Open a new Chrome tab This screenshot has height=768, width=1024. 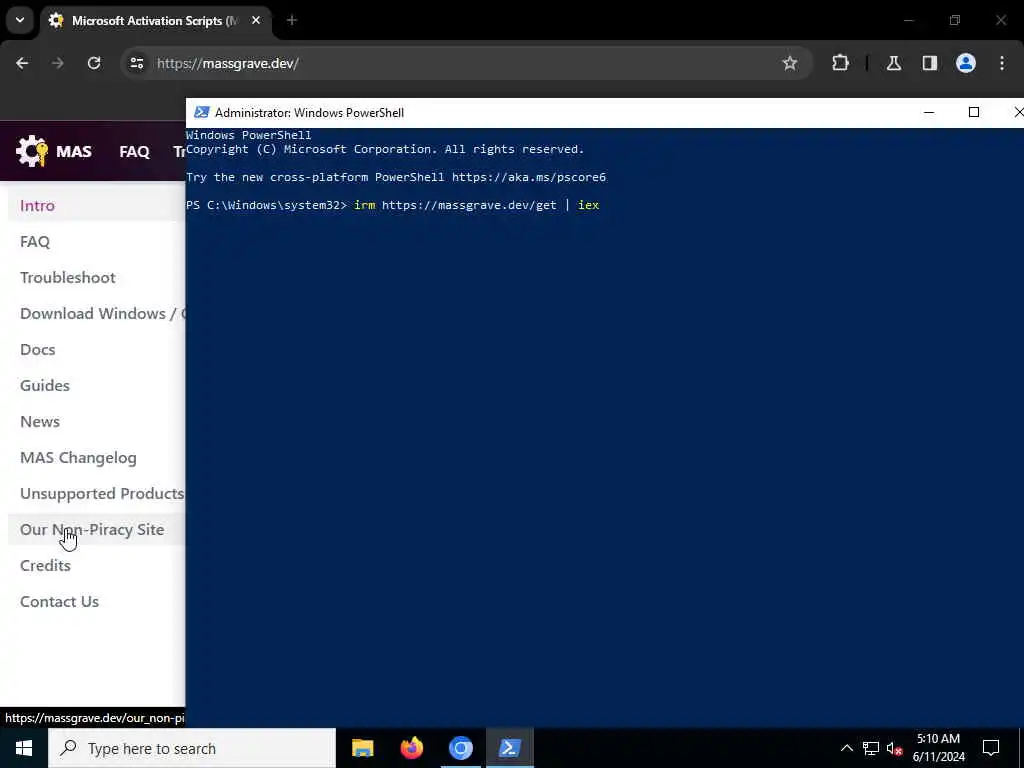[291, 21]
